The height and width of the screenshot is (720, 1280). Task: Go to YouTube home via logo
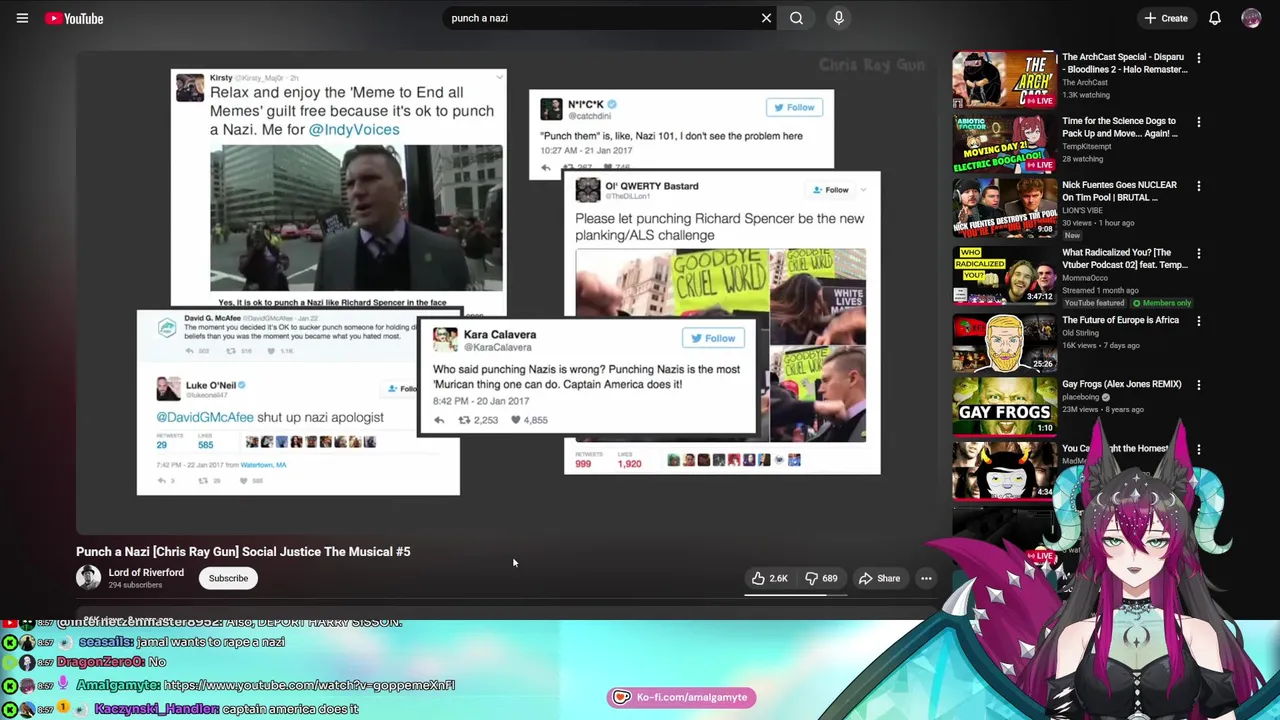74,18
